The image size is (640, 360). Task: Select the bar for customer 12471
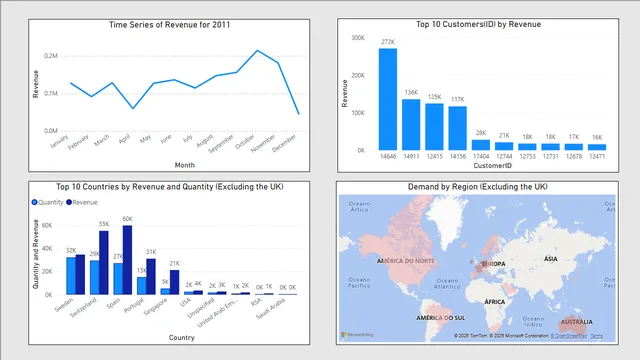[x=597, y=147]
